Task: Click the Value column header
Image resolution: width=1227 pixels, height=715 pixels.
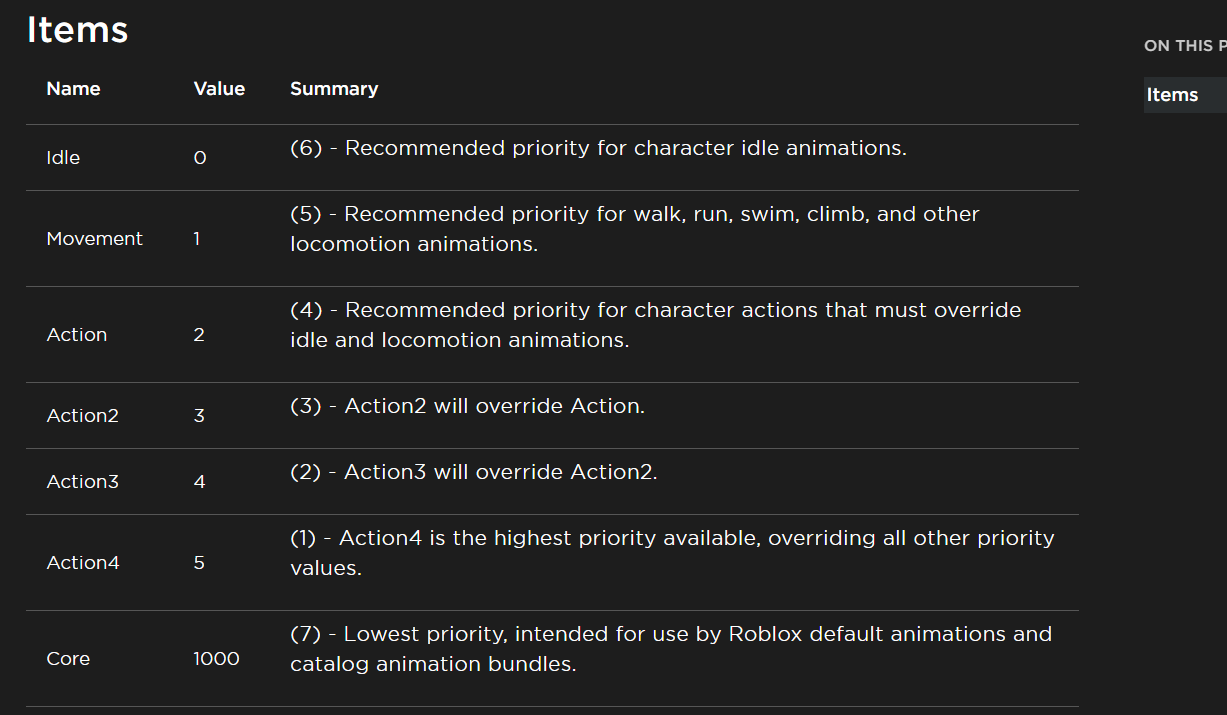Action: pyautogui.click(x=219, y=89)
